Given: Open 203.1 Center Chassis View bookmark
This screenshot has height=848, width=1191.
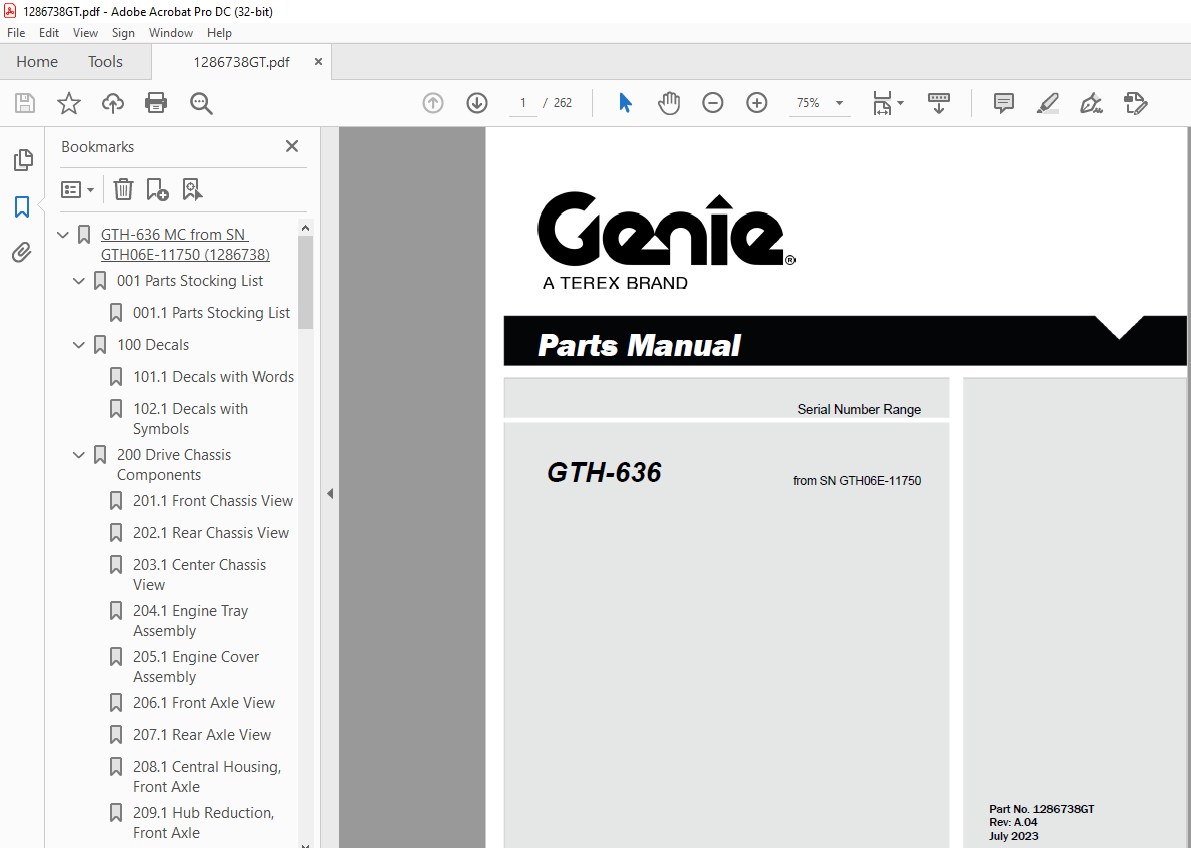Looking at the screenshot, I should 200,574.
